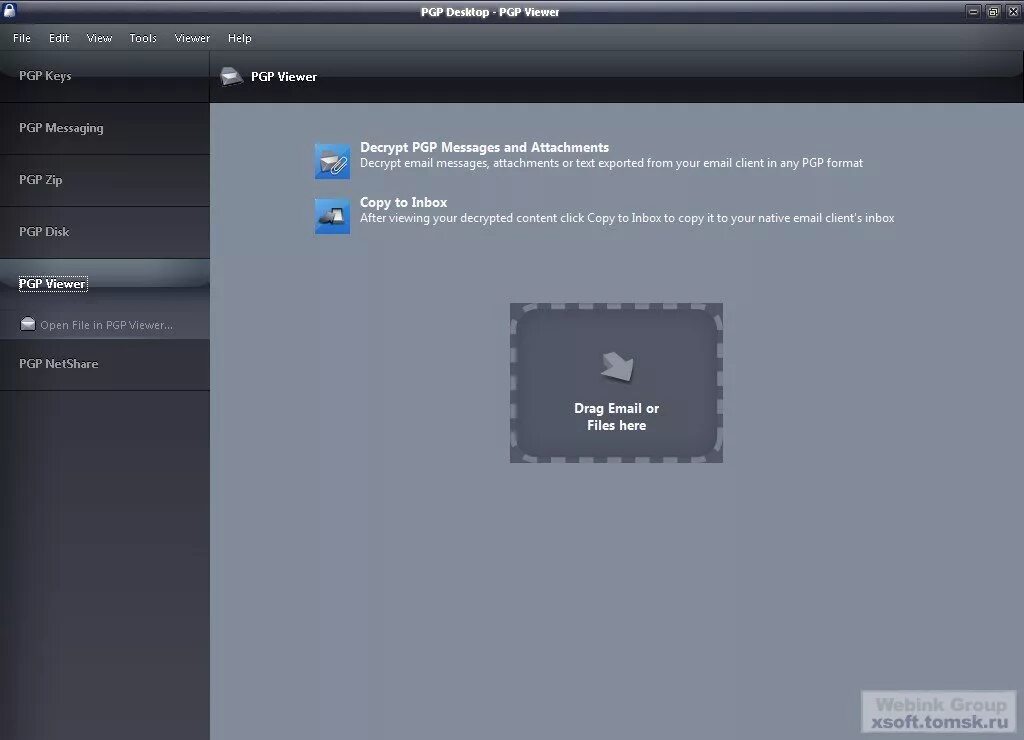Click the Copy to Inbox icon
This screenshot has height=740, width=1024.
point(332,216)
